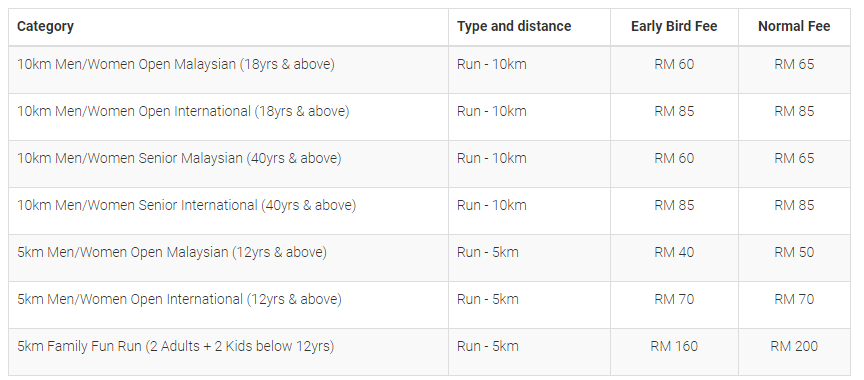Click the RM 160 early bird fee

click(674, 346)
